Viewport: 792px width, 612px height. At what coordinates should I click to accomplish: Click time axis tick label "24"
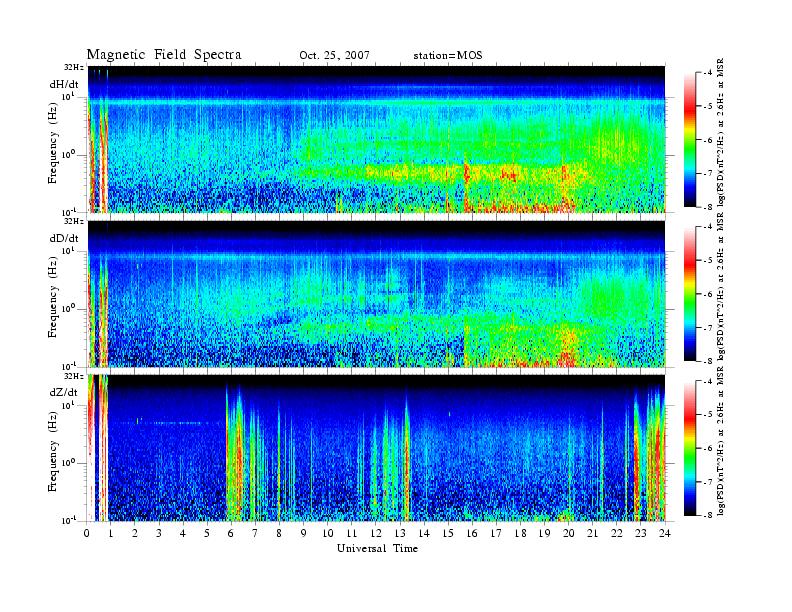[x=665, y=534]
